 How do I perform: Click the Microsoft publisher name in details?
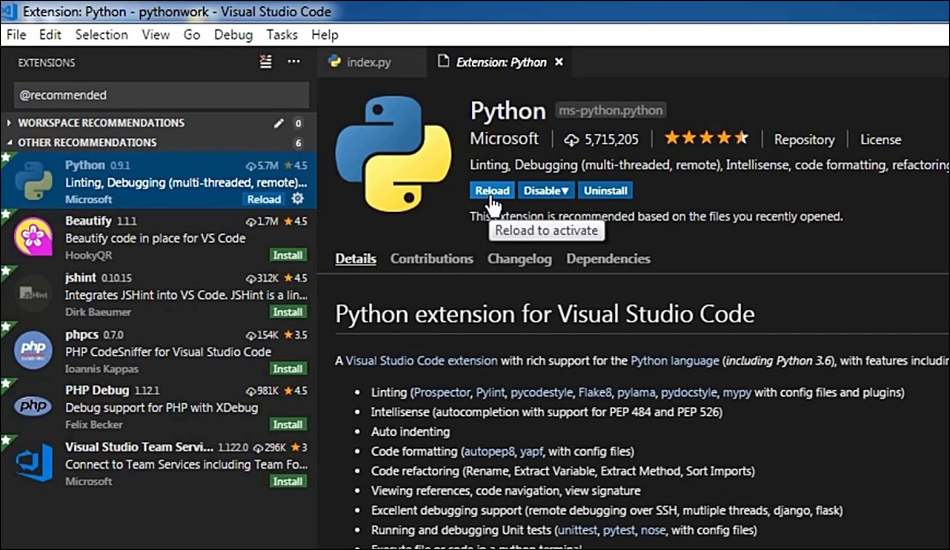(x=504, y=138)
